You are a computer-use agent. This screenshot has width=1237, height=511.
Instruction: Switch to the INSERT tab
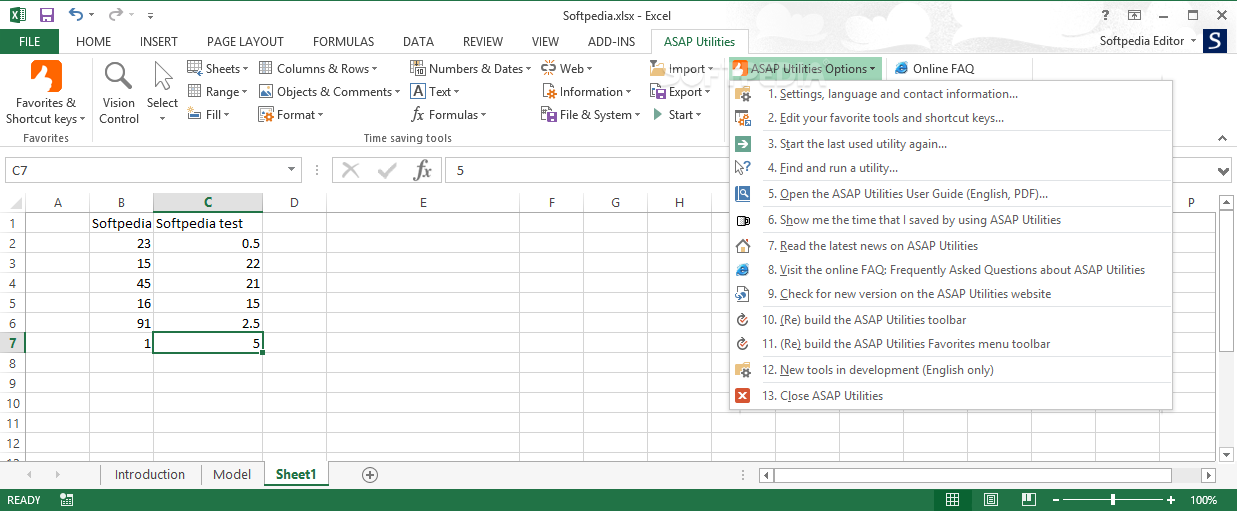(x=159, y=42)
